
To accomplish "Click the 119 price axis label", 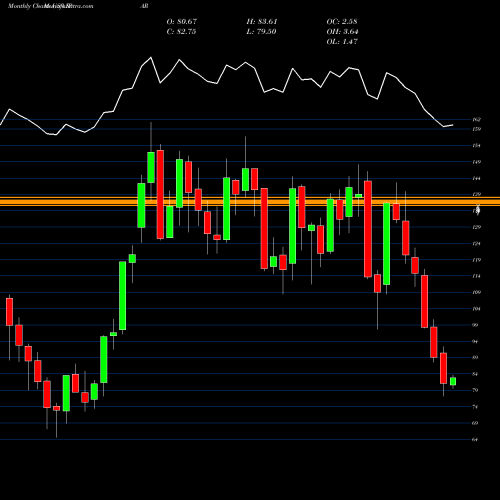I will tap(476, 260).
